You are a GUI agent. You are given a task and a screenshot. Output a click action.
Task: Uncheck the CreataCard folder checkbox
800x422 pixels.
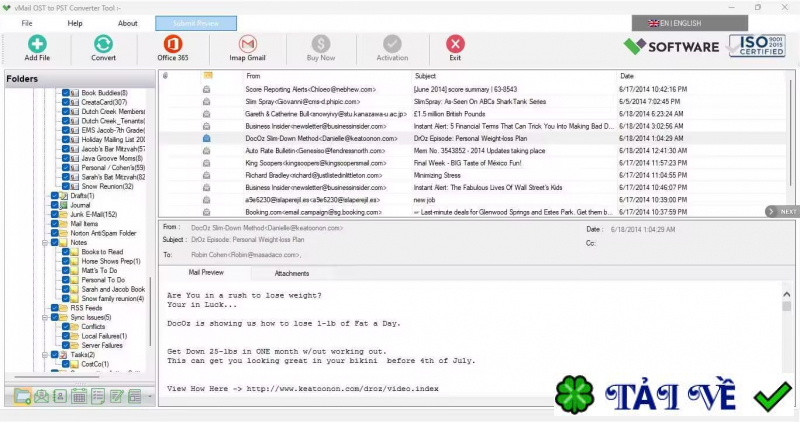point(66,102)
